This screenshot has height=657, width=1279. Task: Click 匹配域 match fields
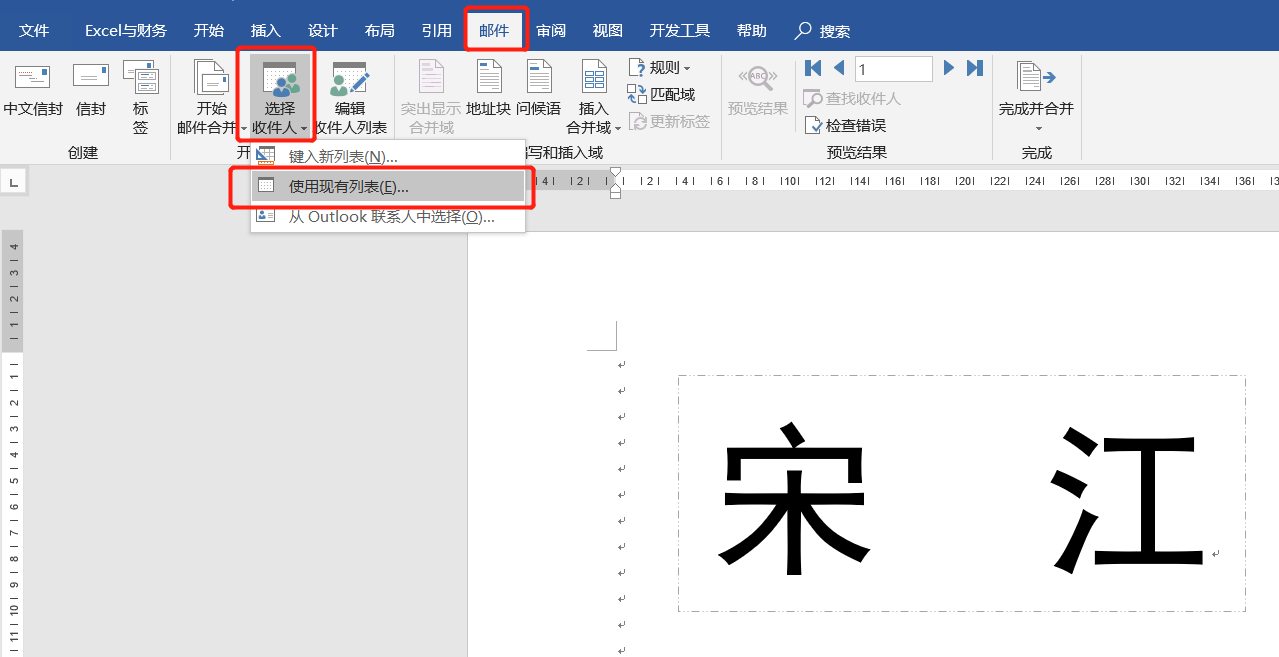(x=661, y=94)
